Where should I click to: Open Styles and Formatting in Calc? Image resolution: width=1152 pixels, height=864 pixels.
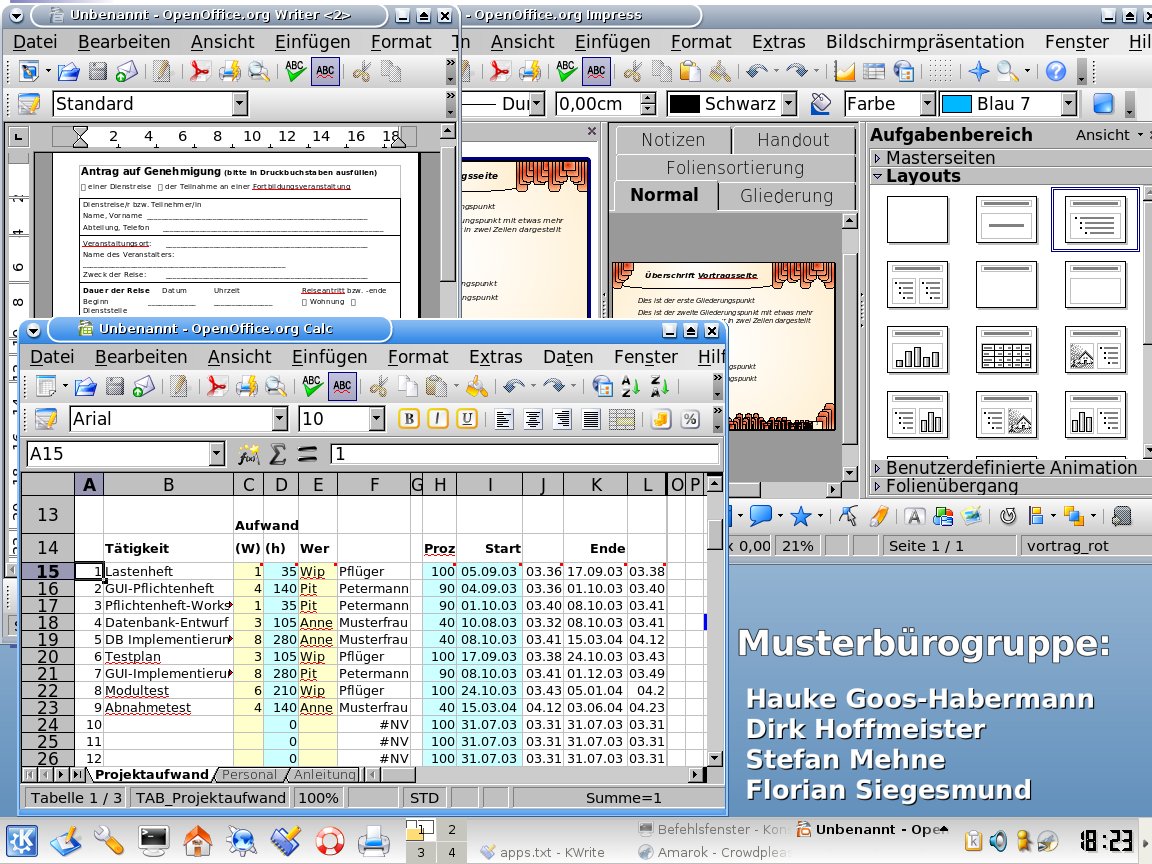[46, 419]
